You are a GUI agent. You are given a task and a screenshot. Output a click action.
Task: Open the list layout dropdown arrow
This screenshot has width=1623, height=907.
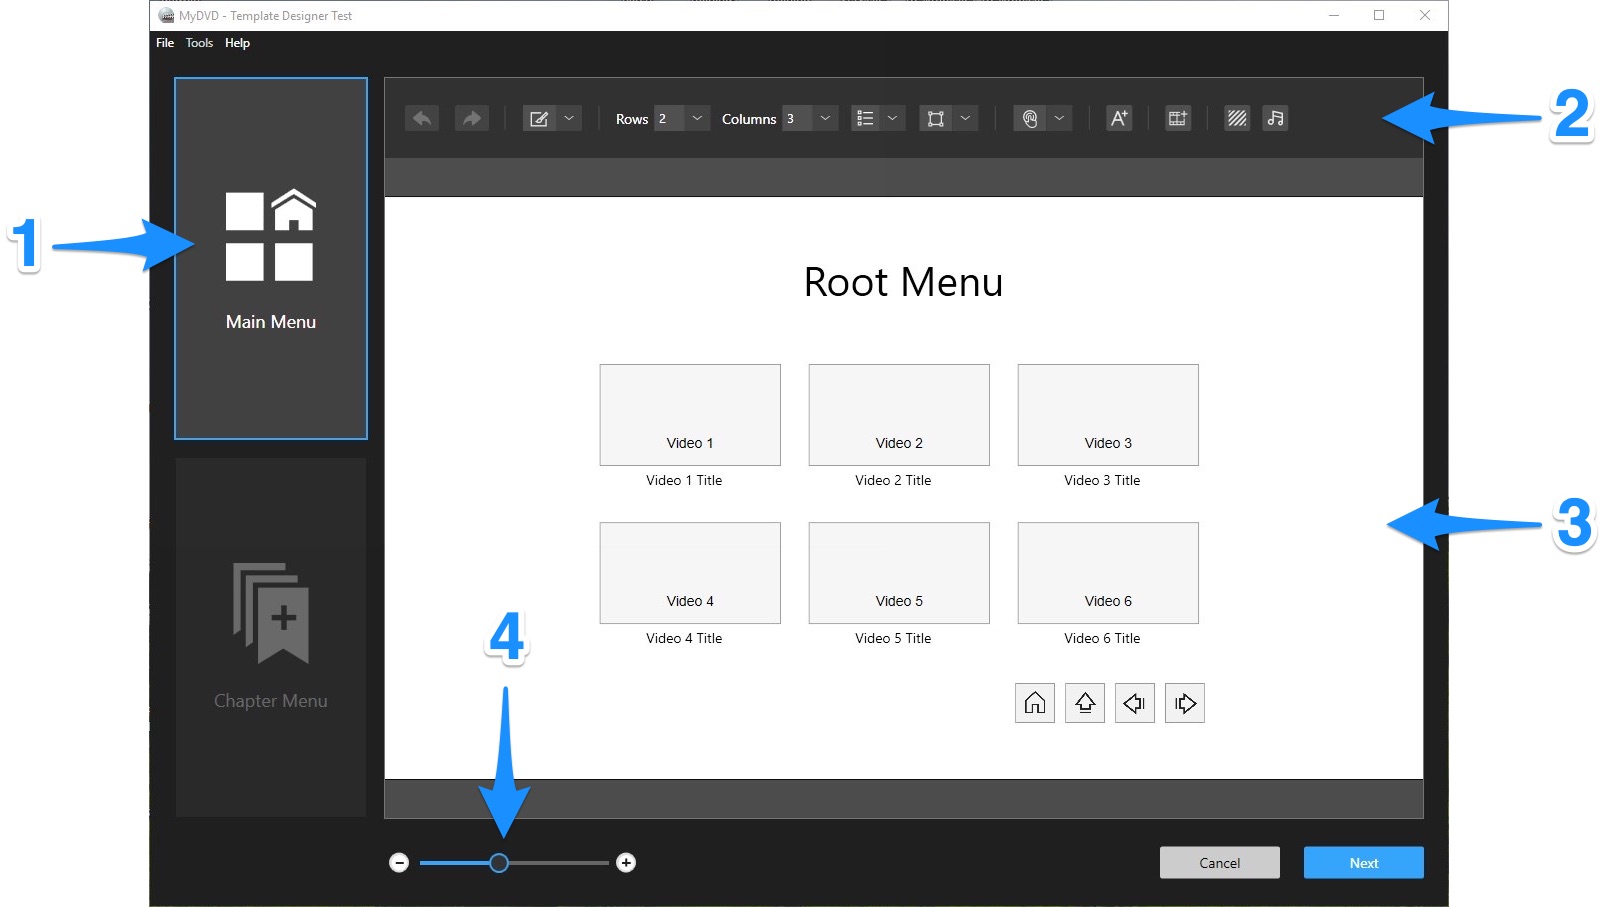[893, 118]
